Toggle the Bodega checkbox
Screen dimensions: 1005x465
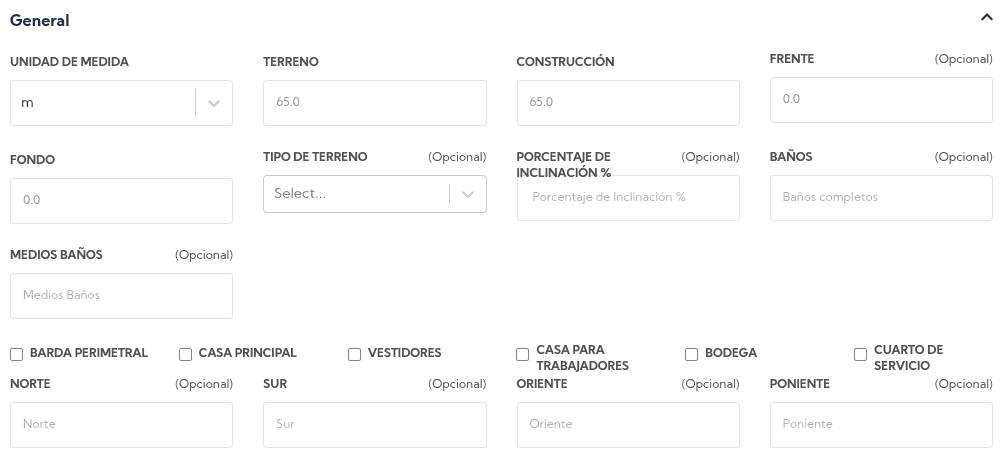tap(691, 354)
